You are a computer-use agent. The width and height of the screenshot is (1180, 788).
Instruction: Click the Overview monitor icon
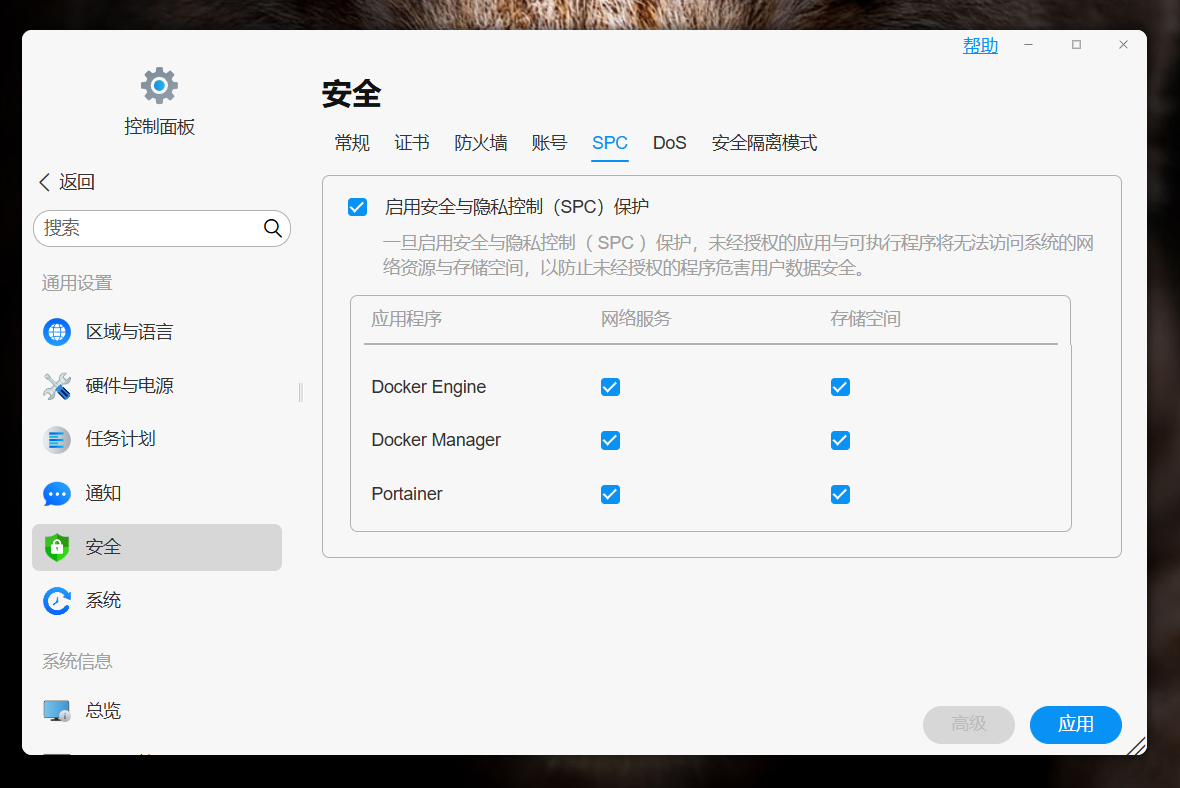[57, 710]
